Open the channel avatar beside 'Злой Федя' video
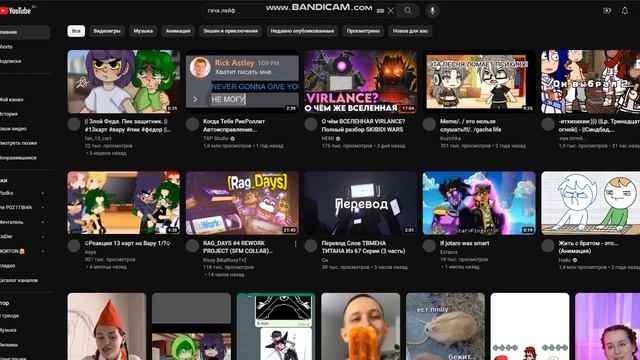The height and width of the screenshot is (360, 640). coord(74,124)
